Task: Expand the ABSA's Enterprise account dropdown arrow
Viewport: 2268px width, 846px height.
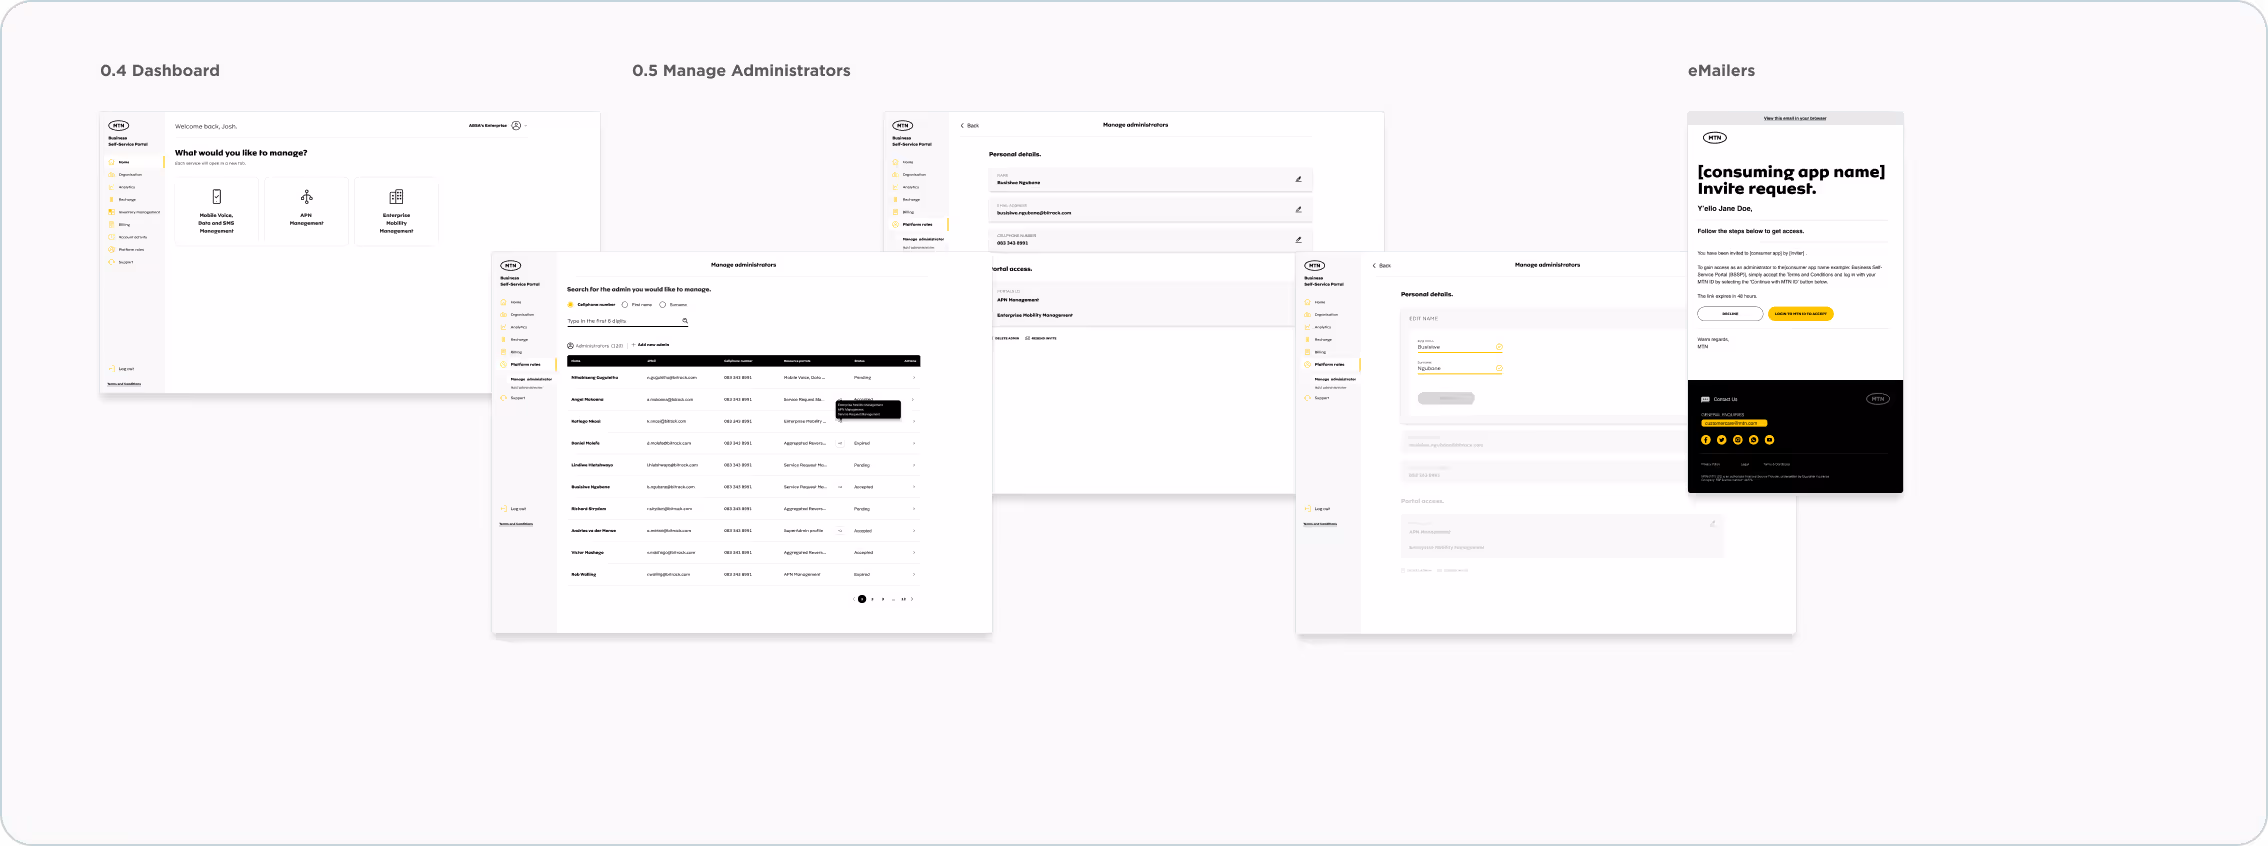Action: pos(526,126)
